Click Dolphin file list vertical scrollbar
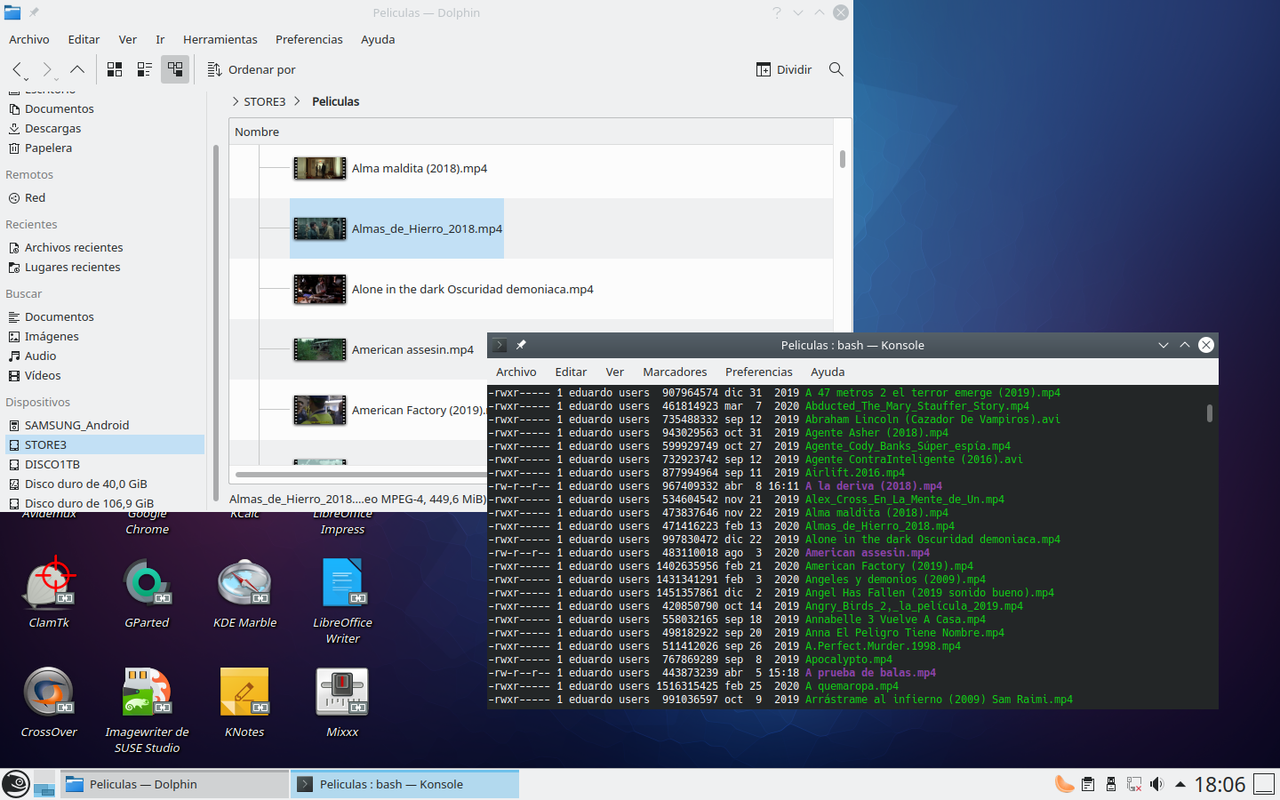 tap(842, 159)
